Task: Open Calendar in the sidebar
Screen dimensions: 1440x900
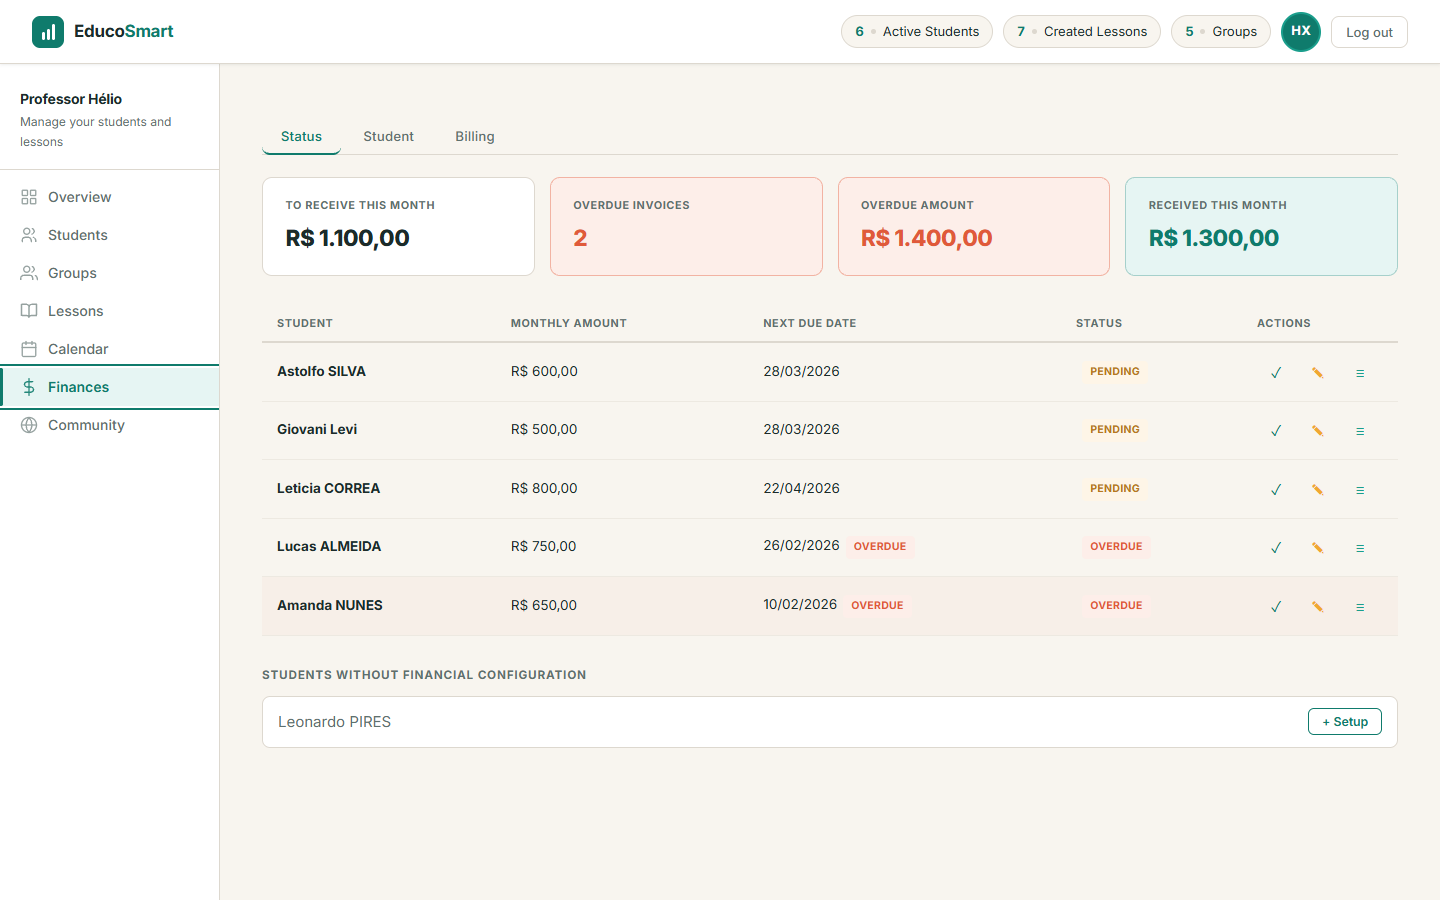Action: (x=78, y=349)
